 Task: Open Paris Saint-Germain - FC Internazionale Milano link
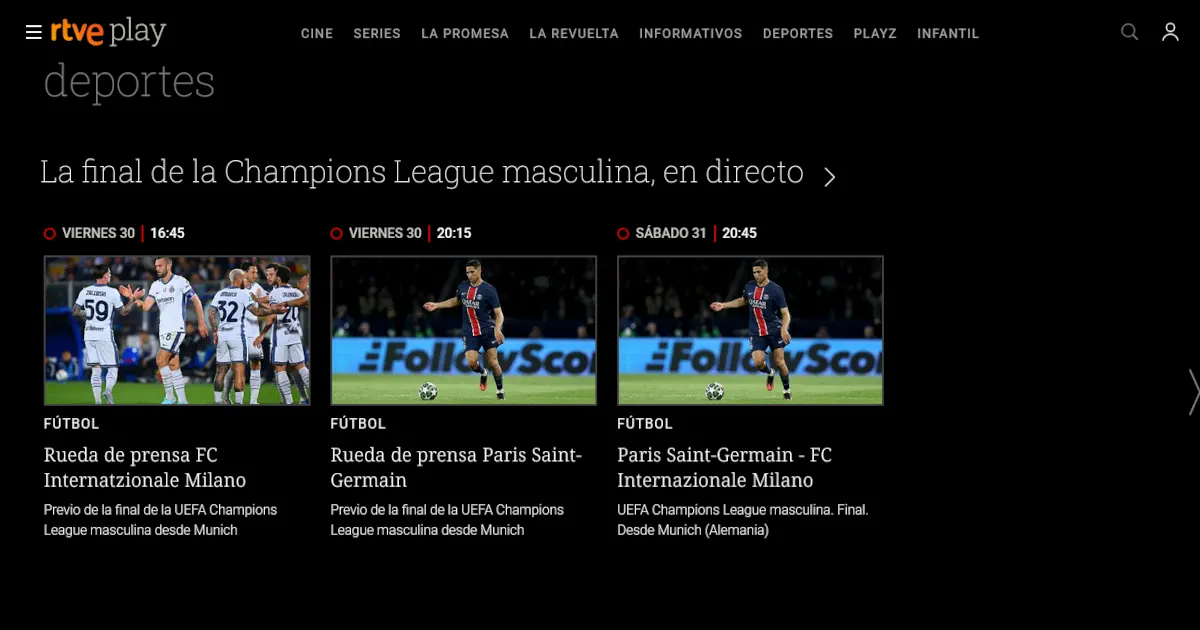(725, 467)
